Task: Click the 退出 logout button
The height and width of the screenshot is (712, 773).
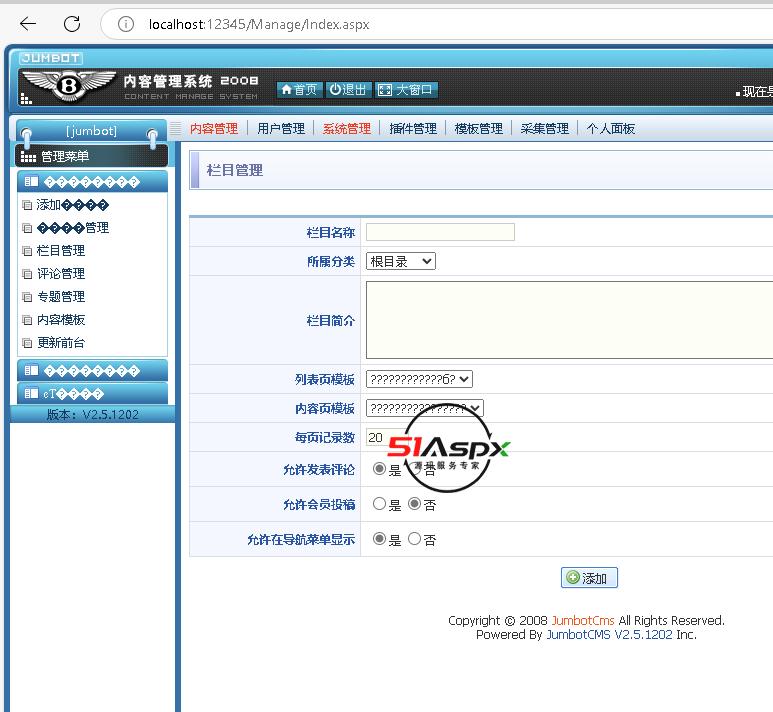Action: pyautogui.click(x=348, y=90)
